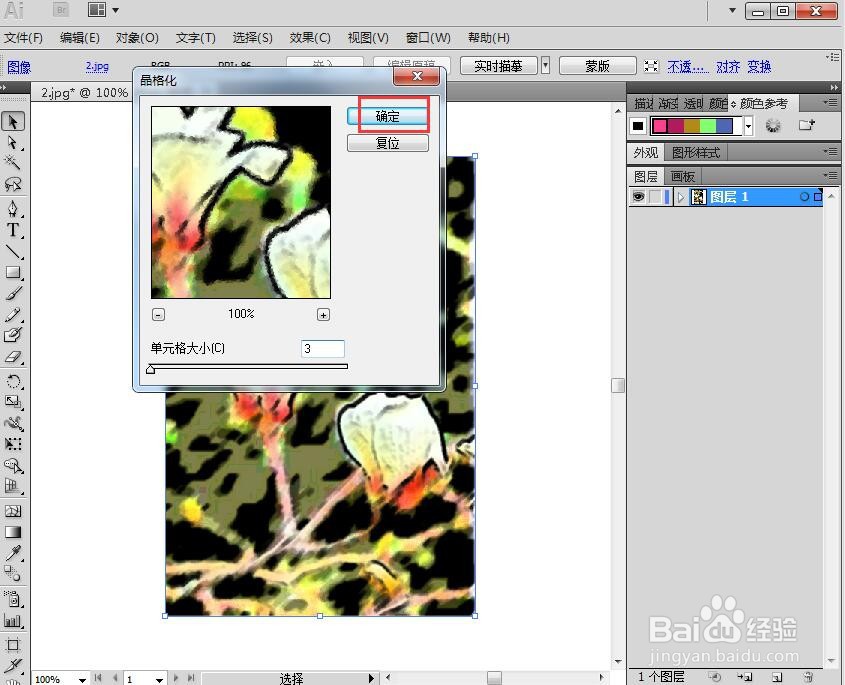Select the Blob Brush tool
This screenshot has height=685, width=845.
coord(13,335)
